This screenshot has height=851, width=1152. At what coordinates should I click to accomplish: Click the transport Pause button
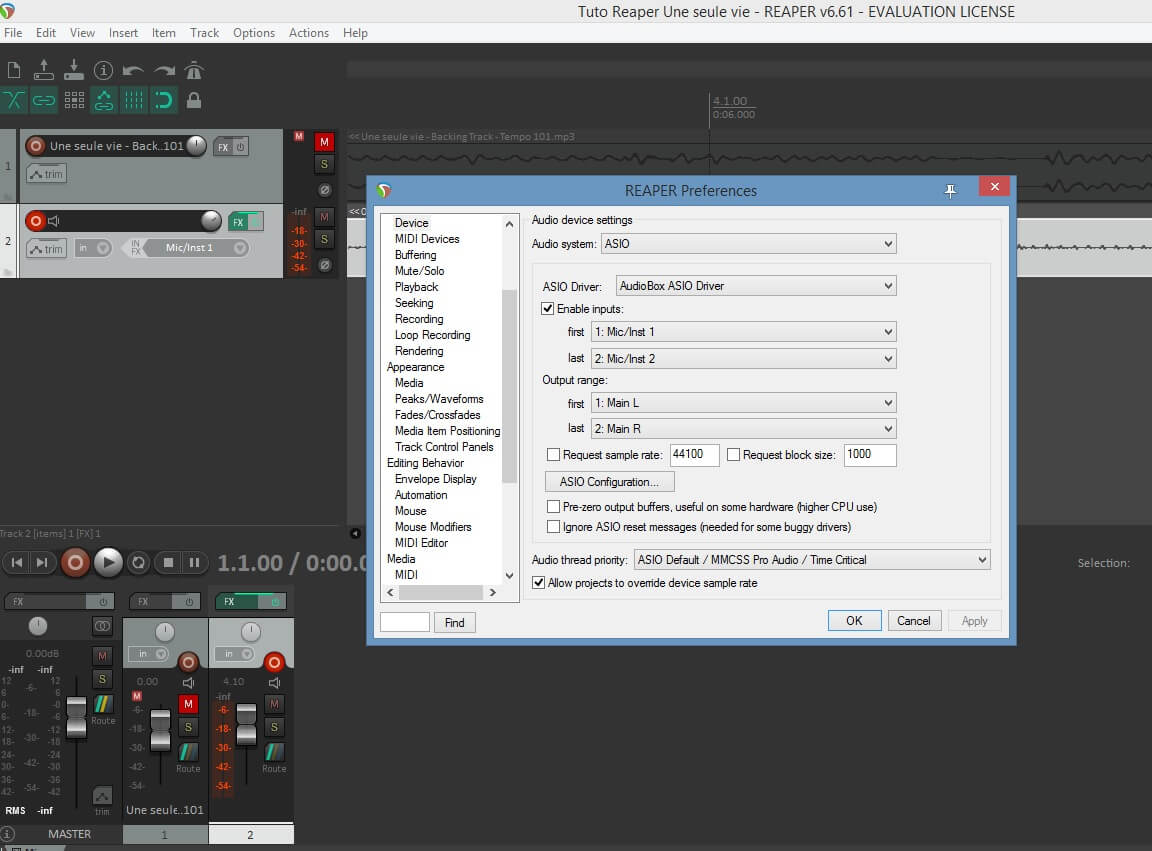pos(194,563)
